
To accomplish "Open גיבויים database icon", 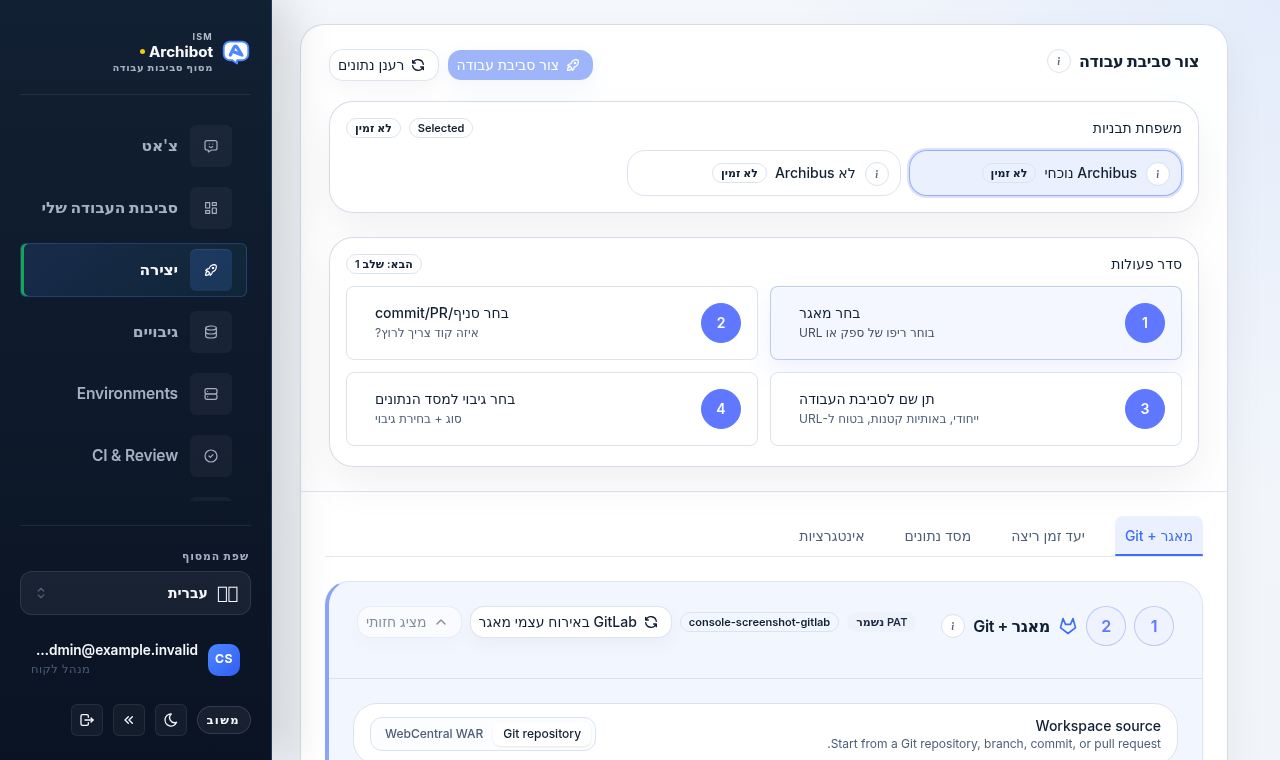I will (211, 332).
